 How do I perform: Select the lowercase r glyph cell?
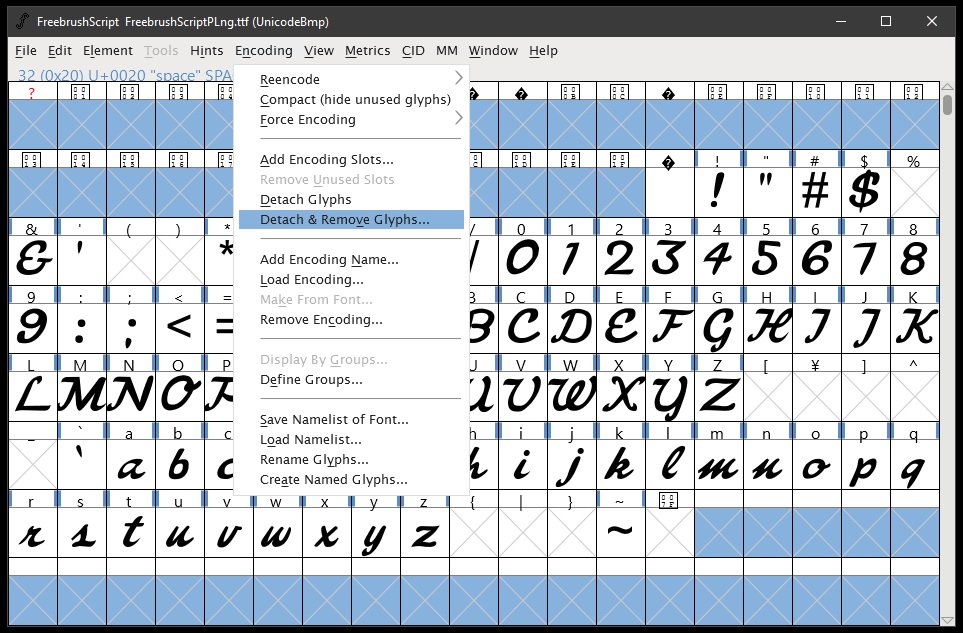click(x=33, y=533)
